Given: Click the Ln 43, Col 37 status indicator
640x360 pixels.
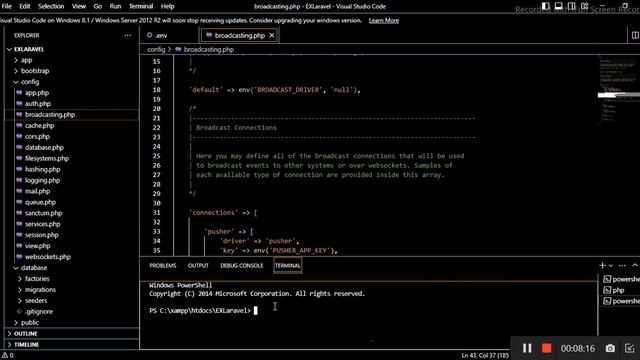Looking at the screenshot, I should (485, 356).
